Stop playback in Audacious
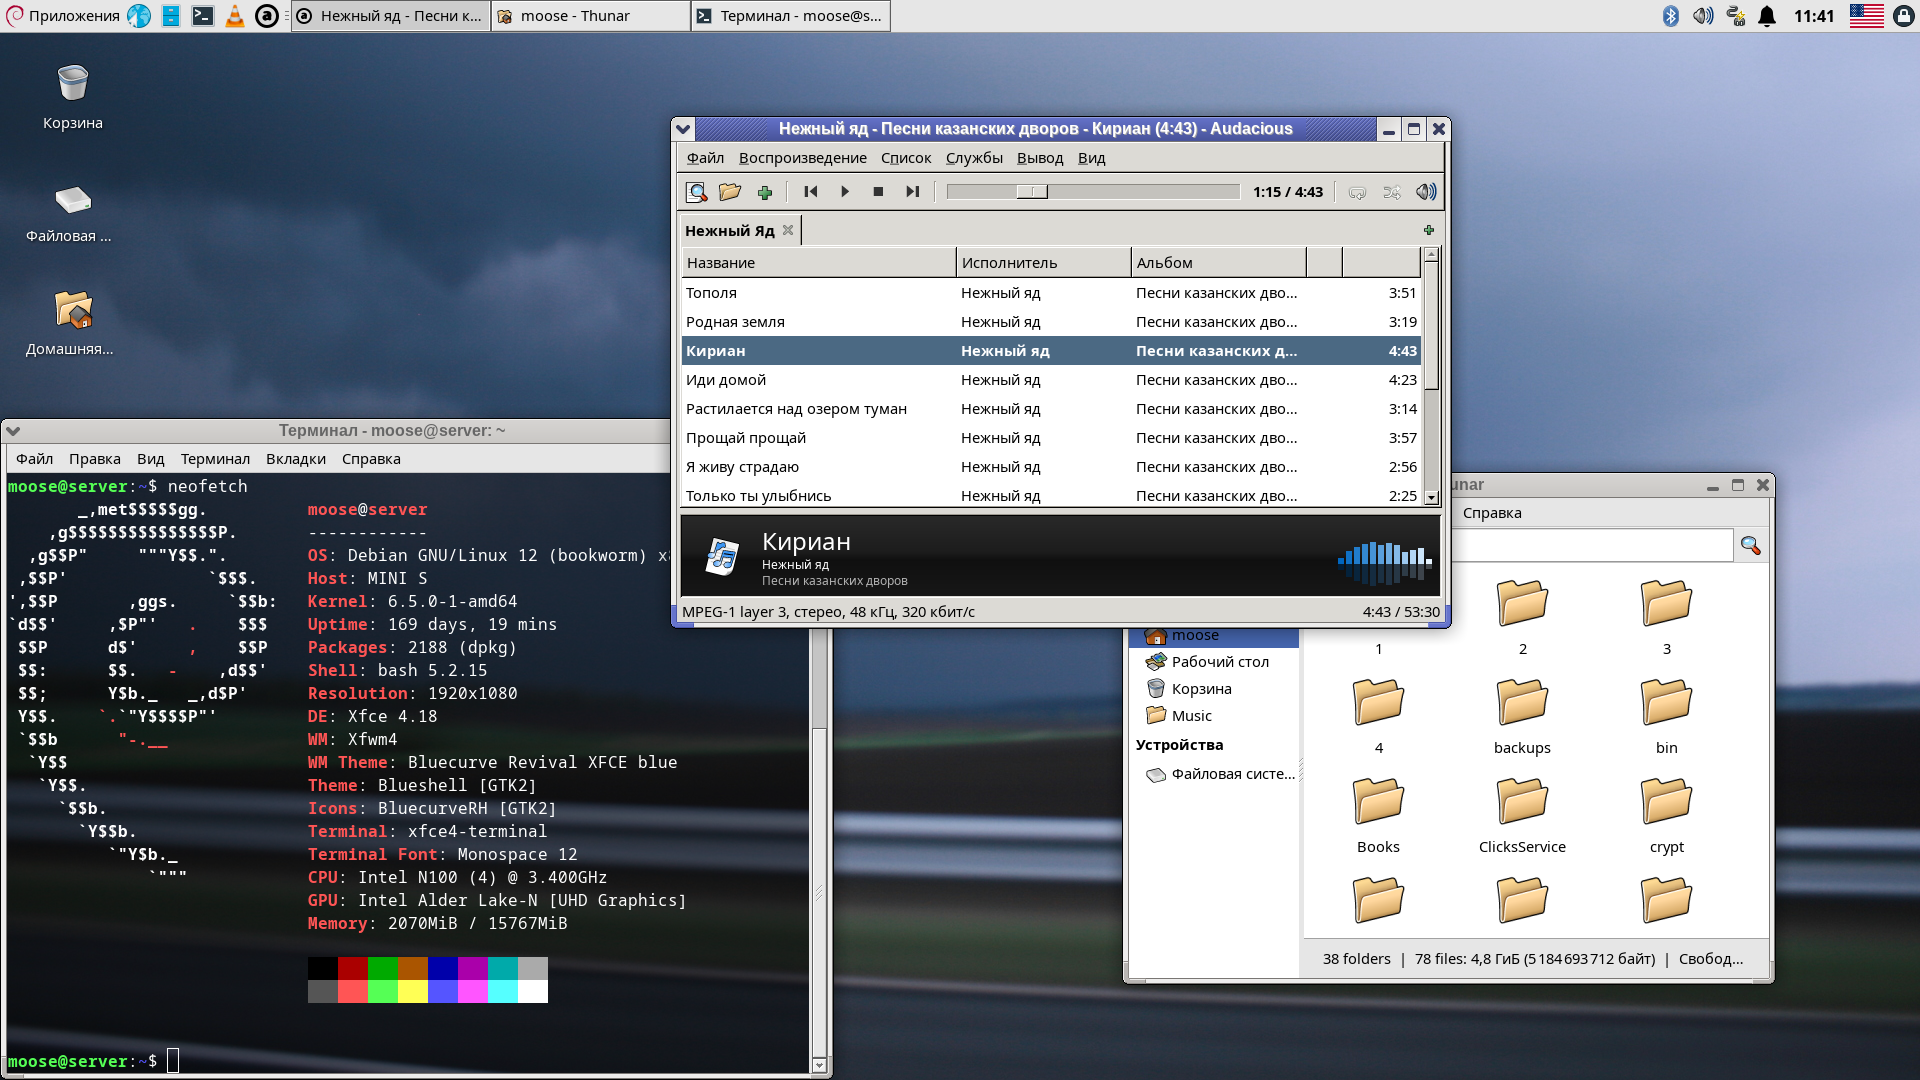1920x1080 pixels. tap(878, 192)
